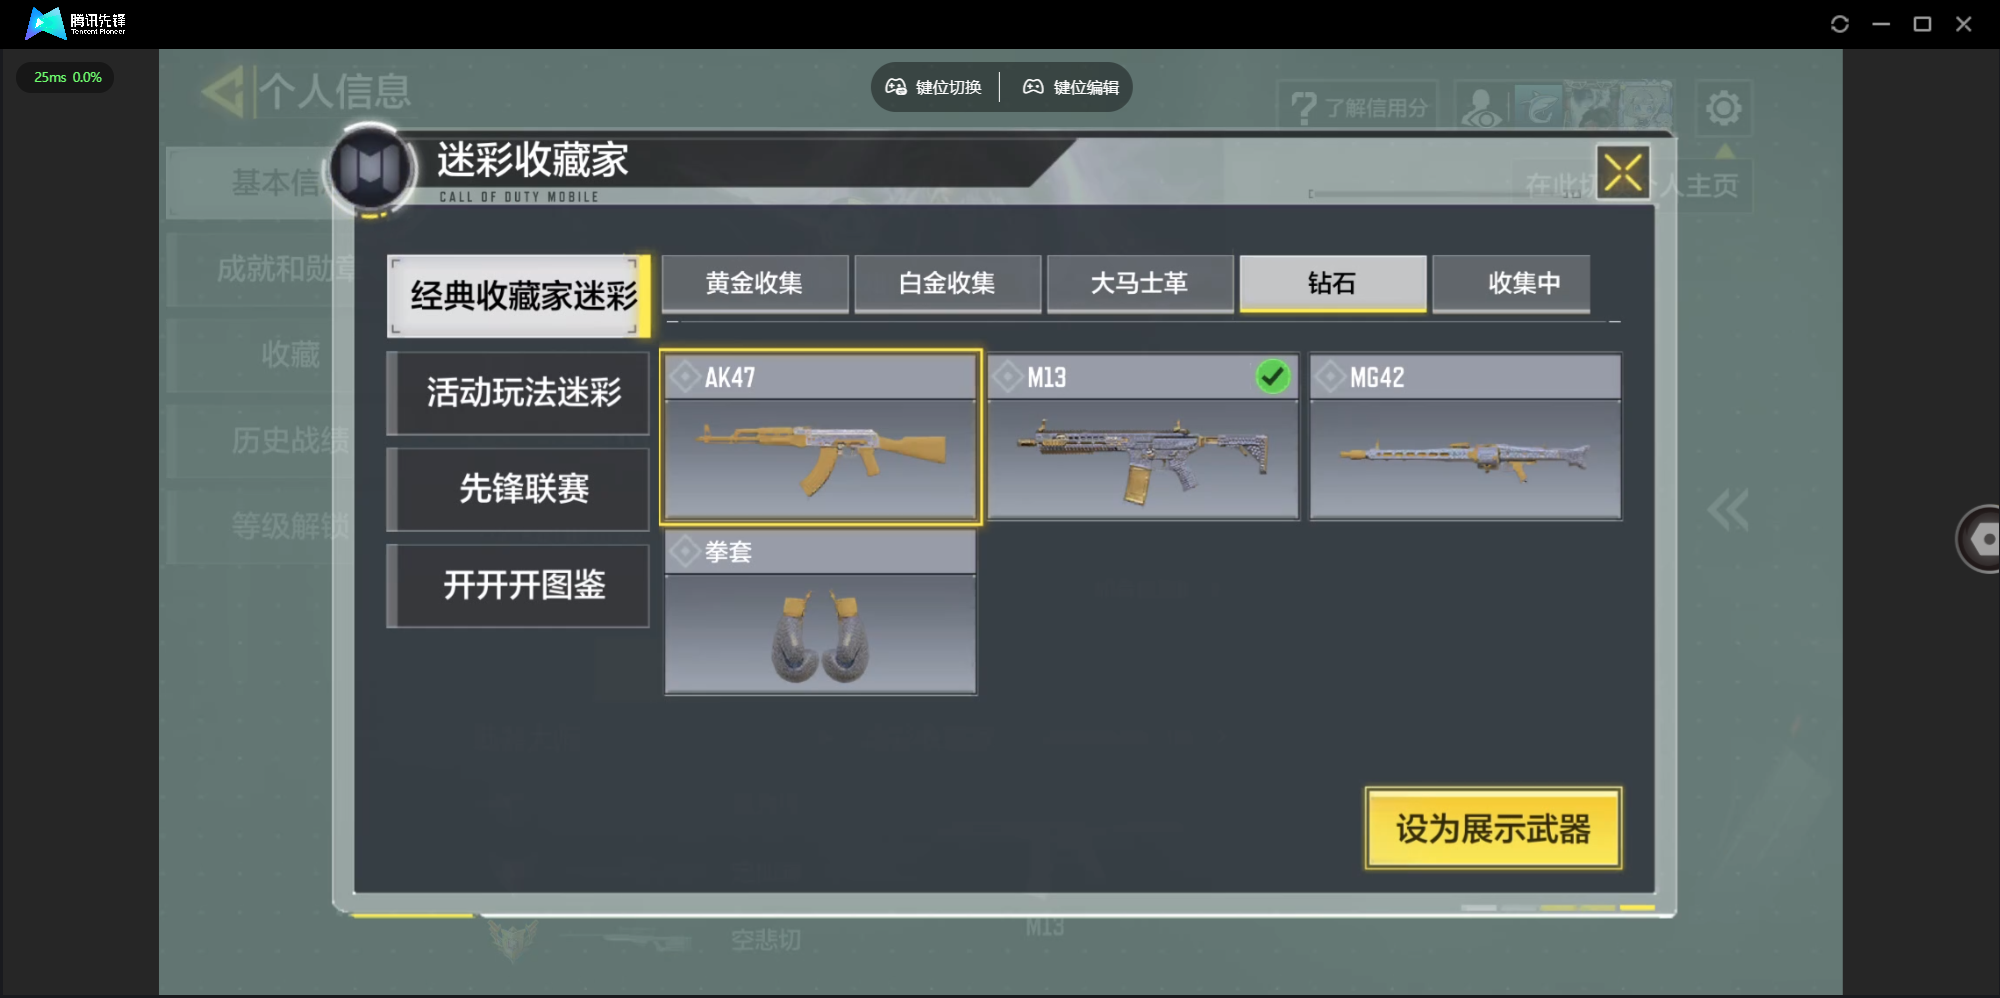Click the 了解信用分 help button
Screen dimensions: 2000x998
pyautogui.click(x=1358, y=107)
